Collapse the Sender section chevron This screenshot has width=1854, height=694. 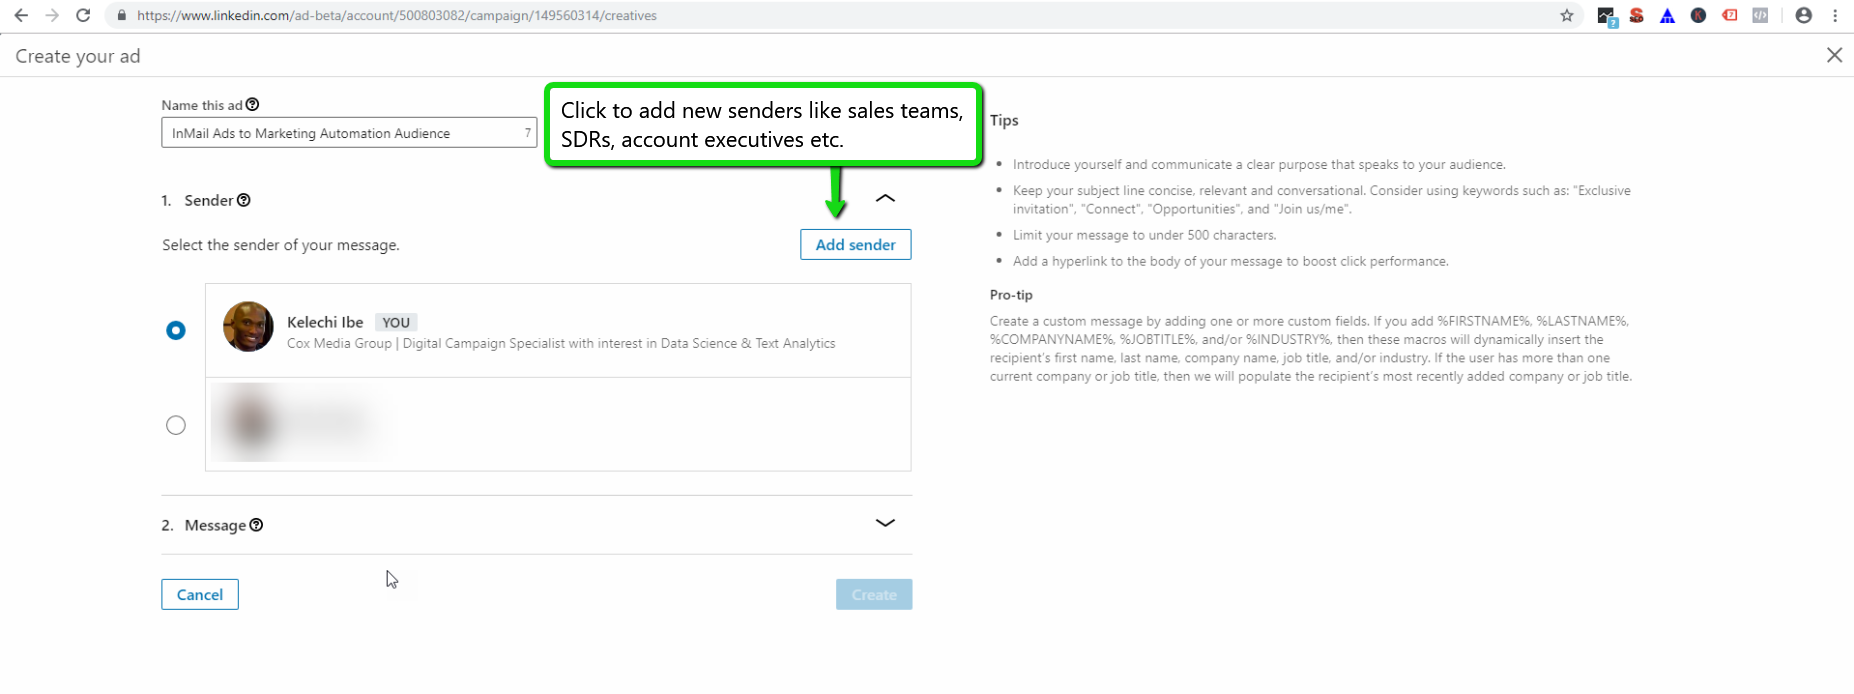(884, 198)
